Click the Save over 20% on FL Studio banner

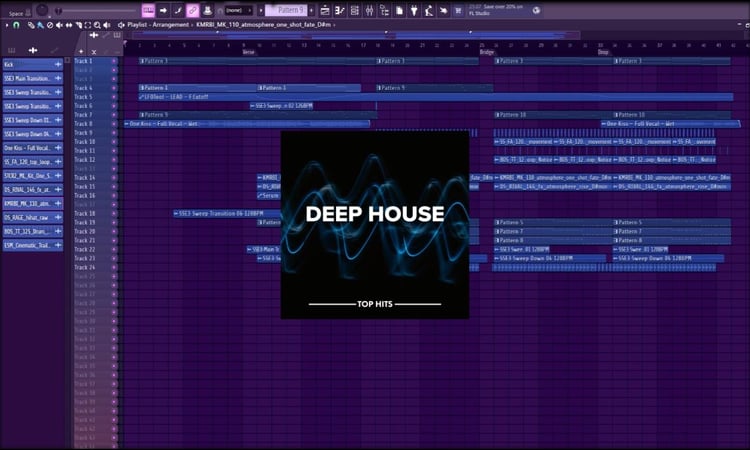coord(496,10)
